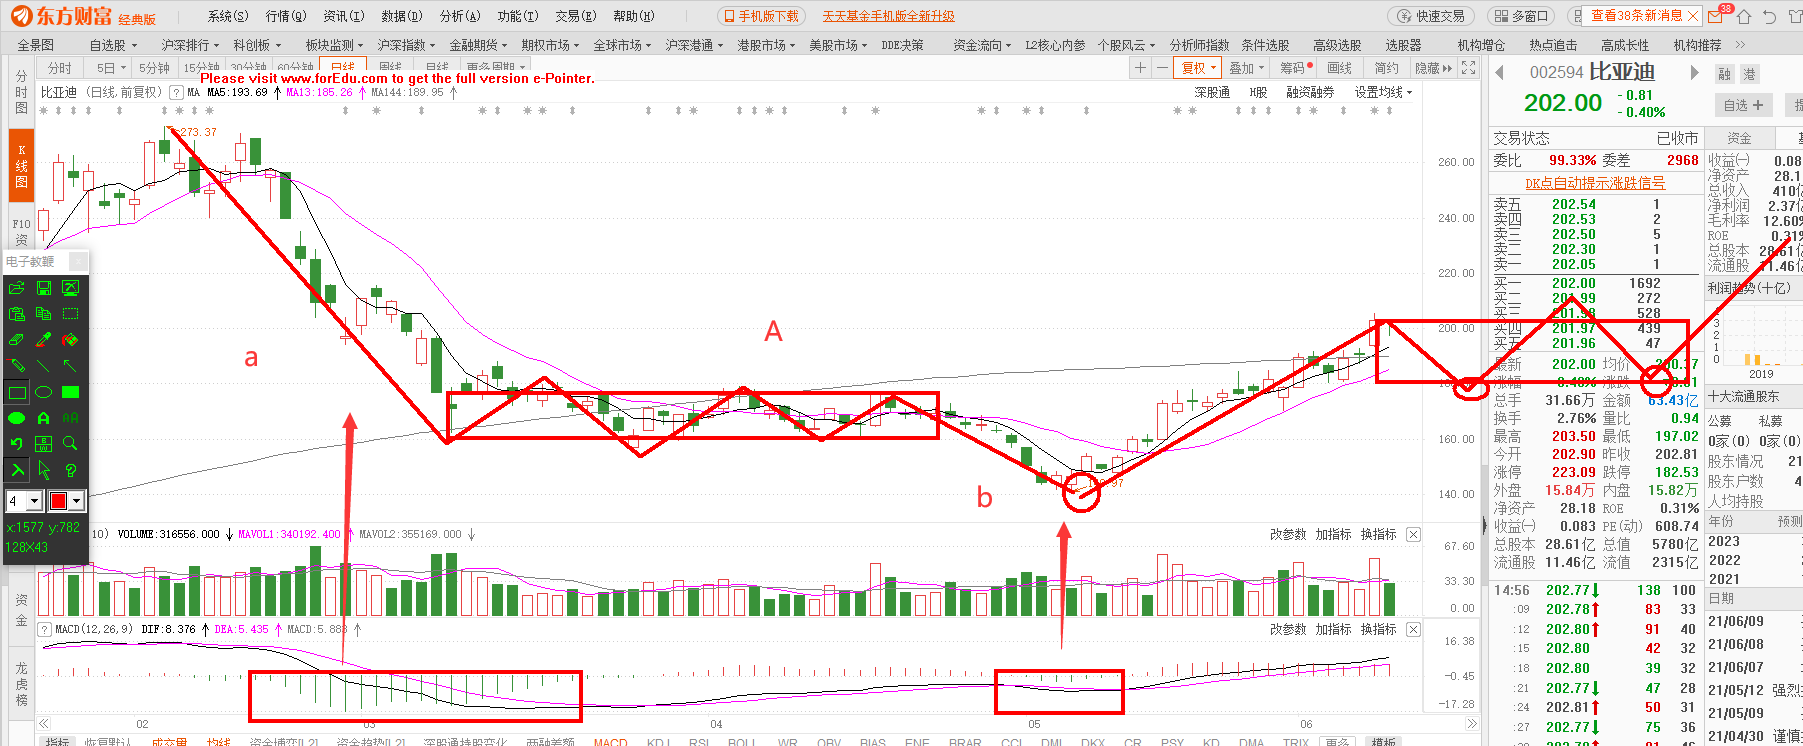Click the 自选 + add to watchlist button
The image size is (1803, 746).
point(1743,105)
